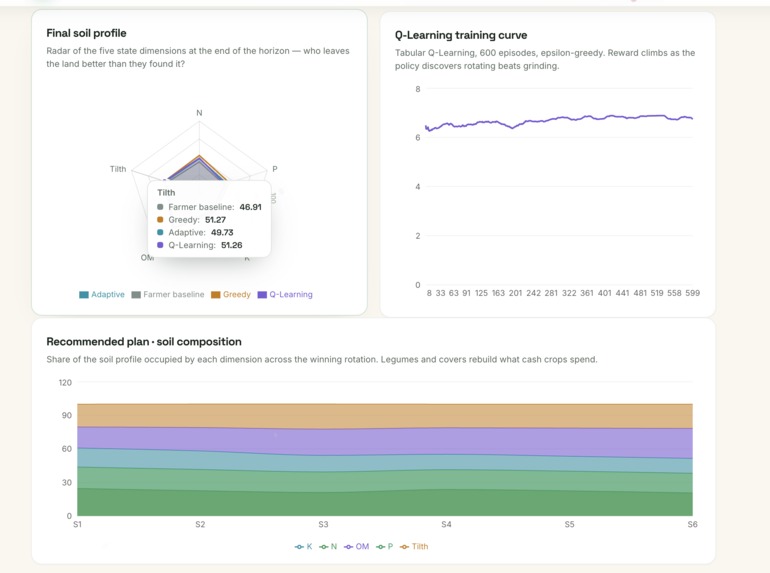Click the tan Tilth area band
Viewport: 770px width, 573px height.
(385, 416)
